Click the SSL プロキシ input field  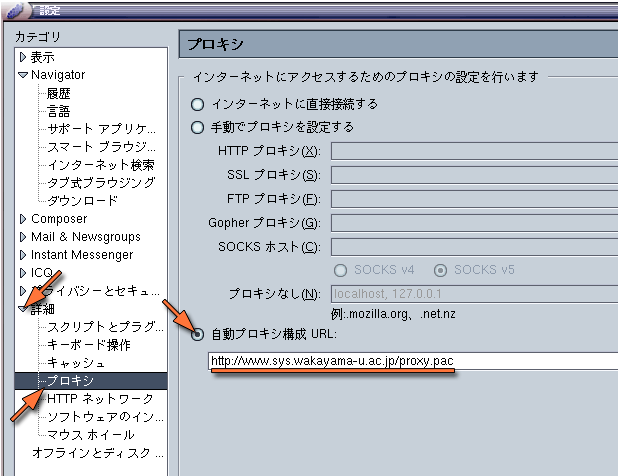coord(475,175)
